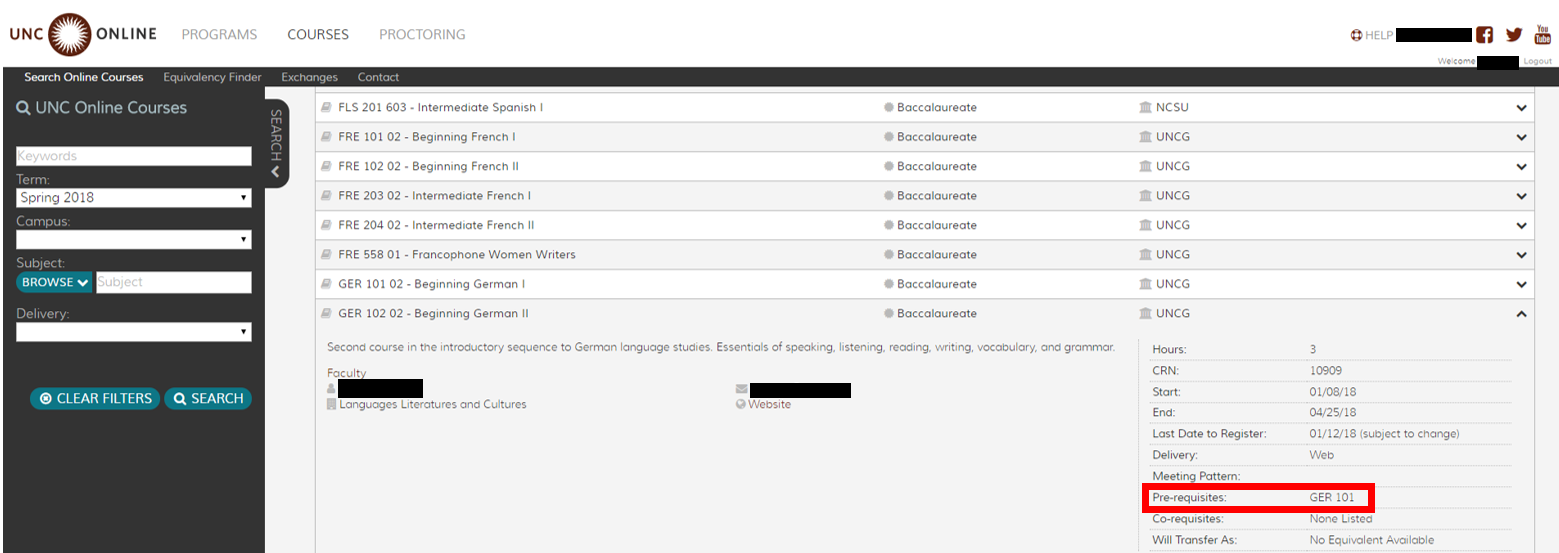Click the UNC Online sunburst logo
The image size is (1559, 553).
[68, 34]
